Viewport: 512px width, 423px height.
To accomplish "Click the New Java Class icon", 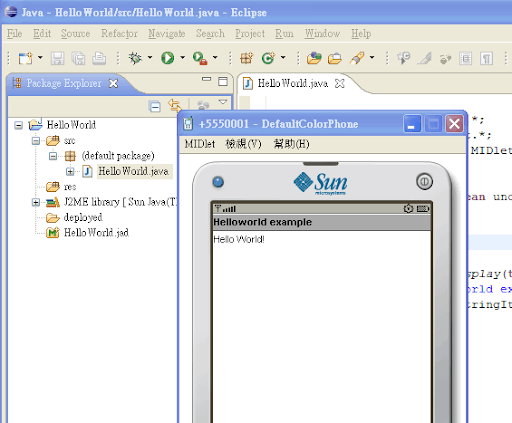I will [268, 58].
